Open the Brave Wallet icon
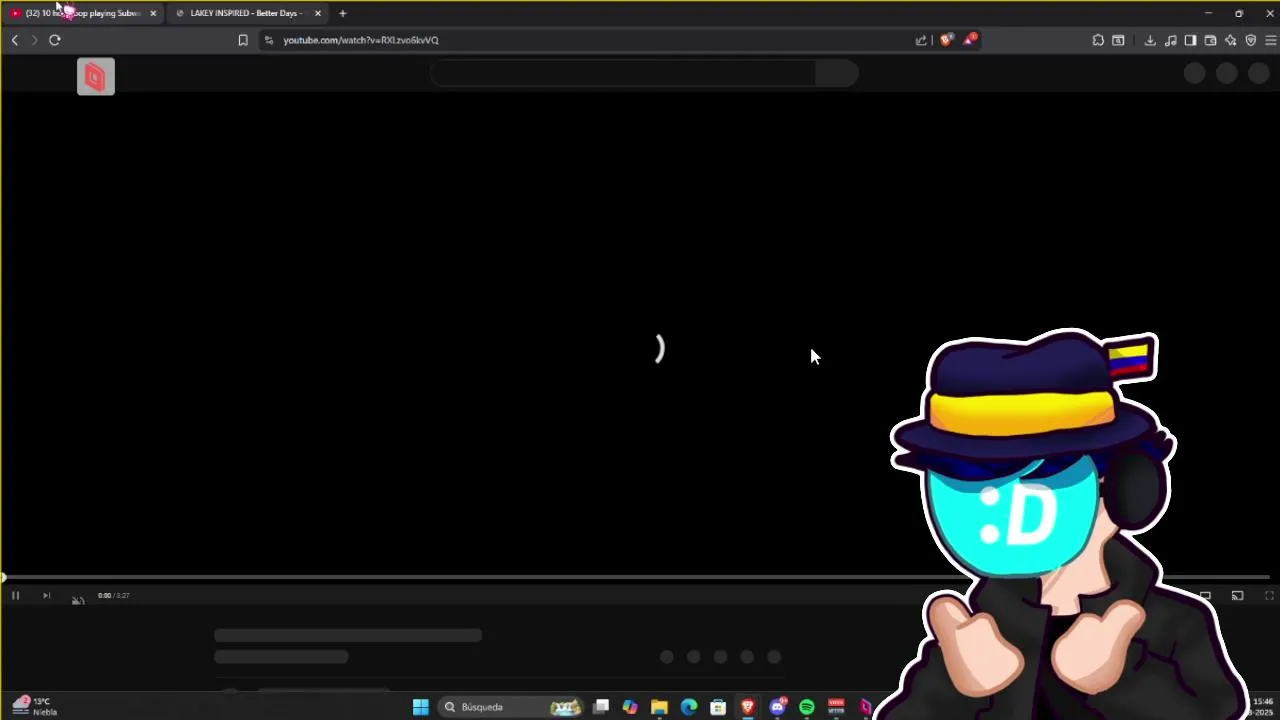The width and height of the screenshot is (1280, 720). (x=1210, y=40)
